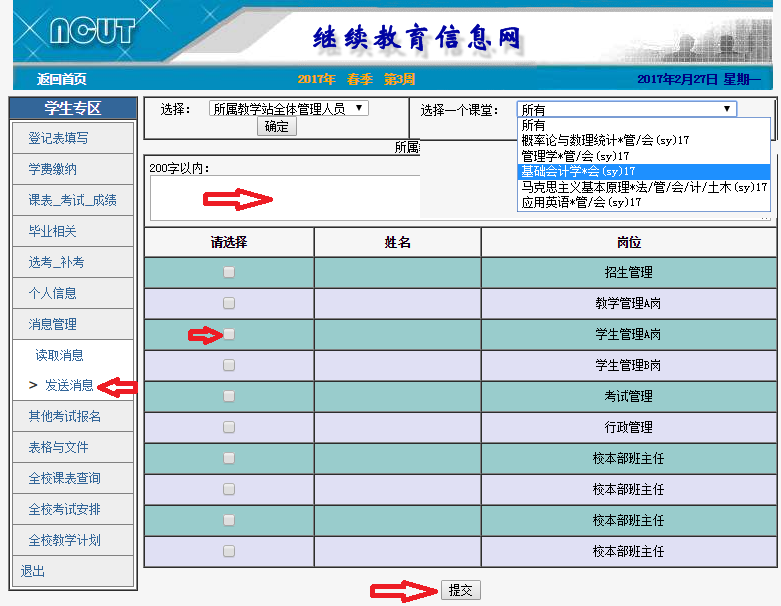
Task: Choose 基础会计学*会(sy)17 from the list
Action: (x=577, y=171)
